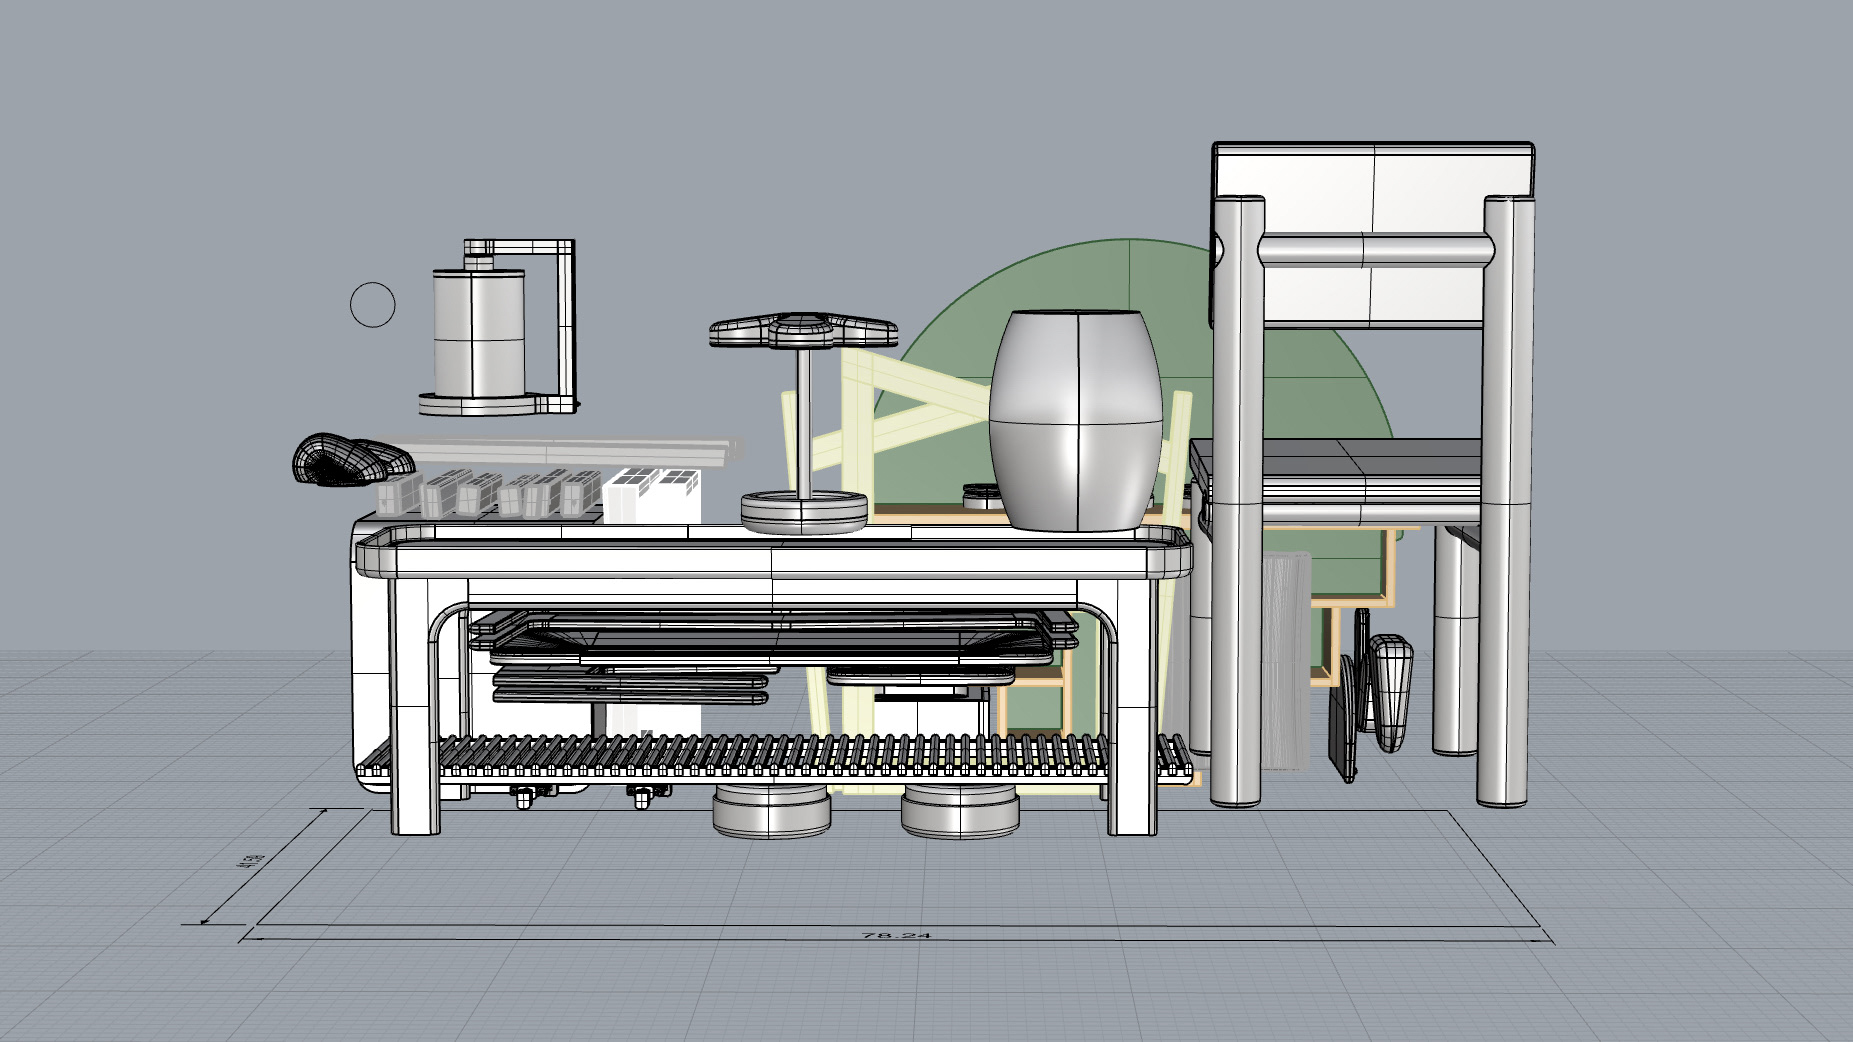This screenshot has height=1042, width=1853.
Task: Select the rotated depth dimension label at left
Action: (x=250, y=861)
